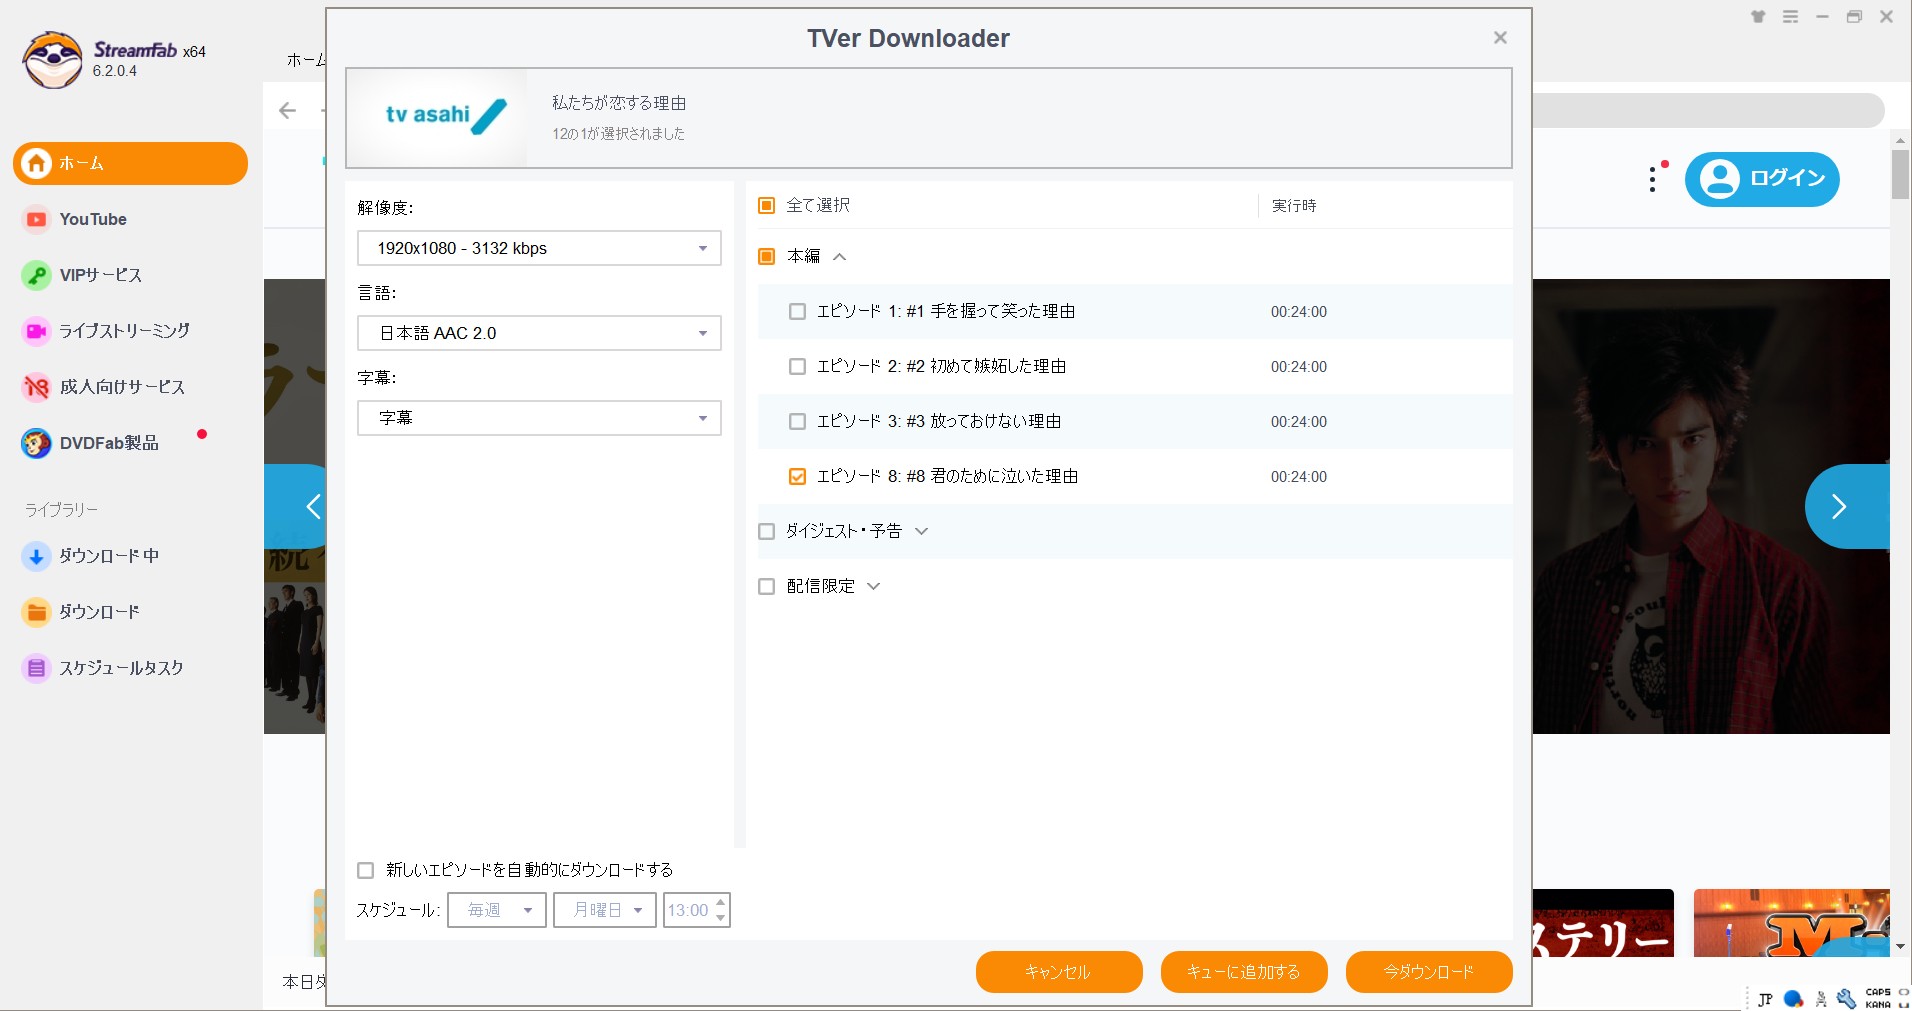Open ライブストリーミング camera icon

(x=37, y=331)
